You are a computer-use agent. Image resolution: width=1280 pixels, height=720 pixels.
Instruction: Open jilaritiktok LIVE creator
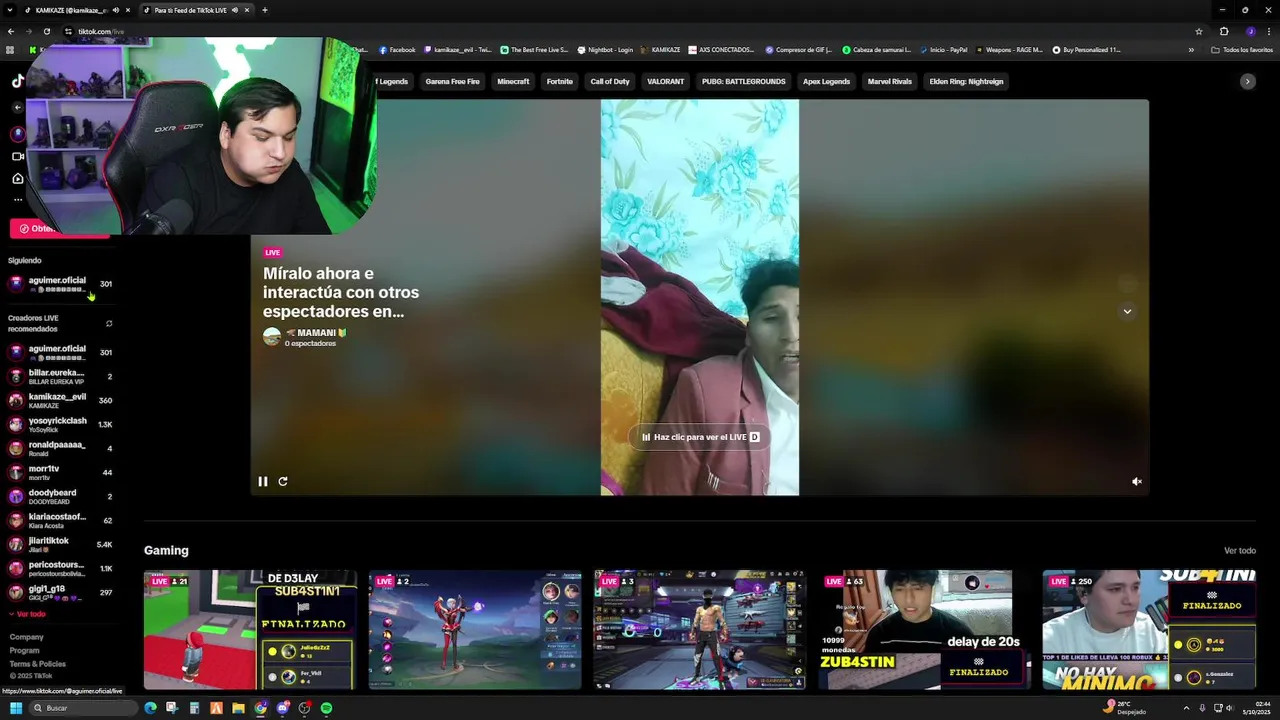click(60, 544)
